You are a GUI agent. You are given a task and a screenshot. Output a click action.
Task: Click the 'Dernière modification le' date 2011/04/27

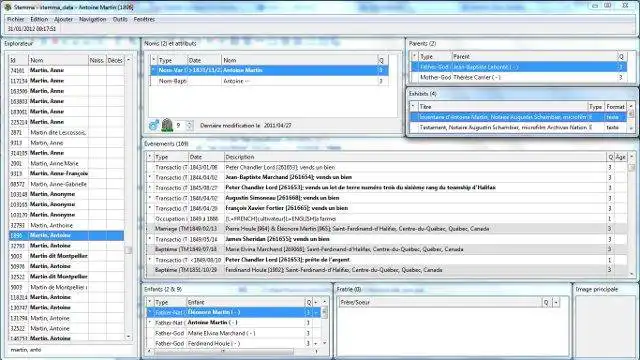point(278,125)
